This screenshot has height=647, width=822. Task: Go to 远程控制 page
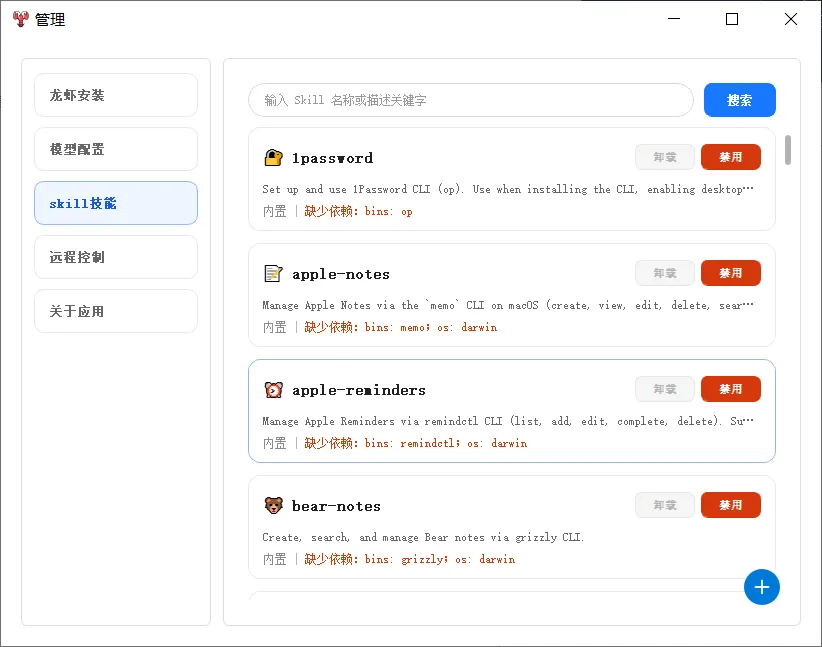coord(116,257)
